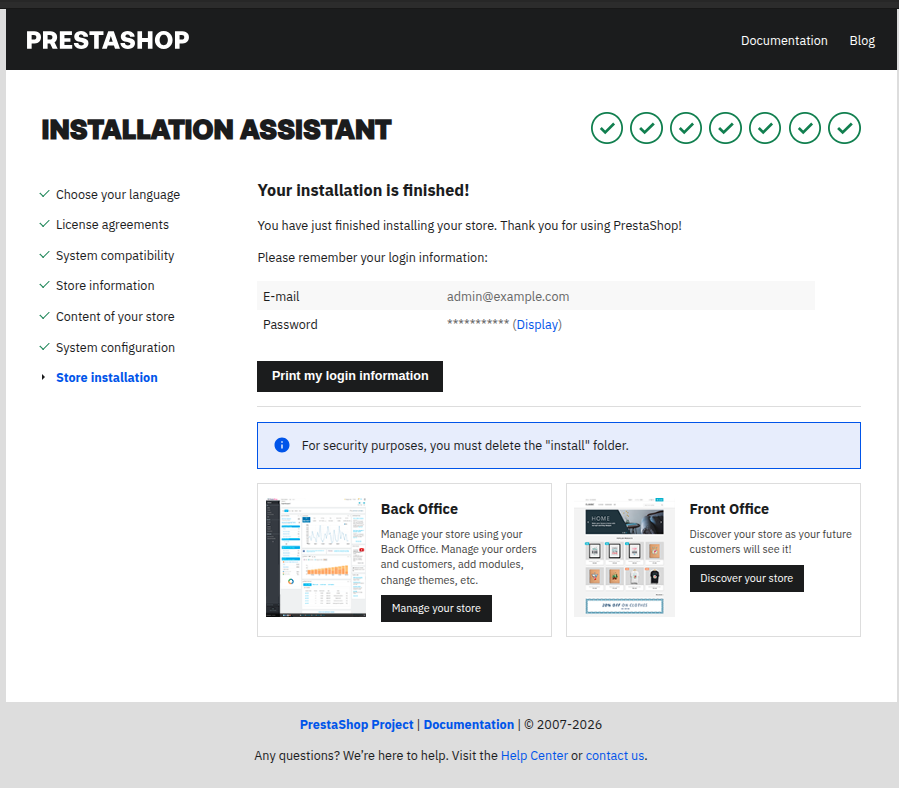Click the first progress step checkmark circle

tap(606, 128)
